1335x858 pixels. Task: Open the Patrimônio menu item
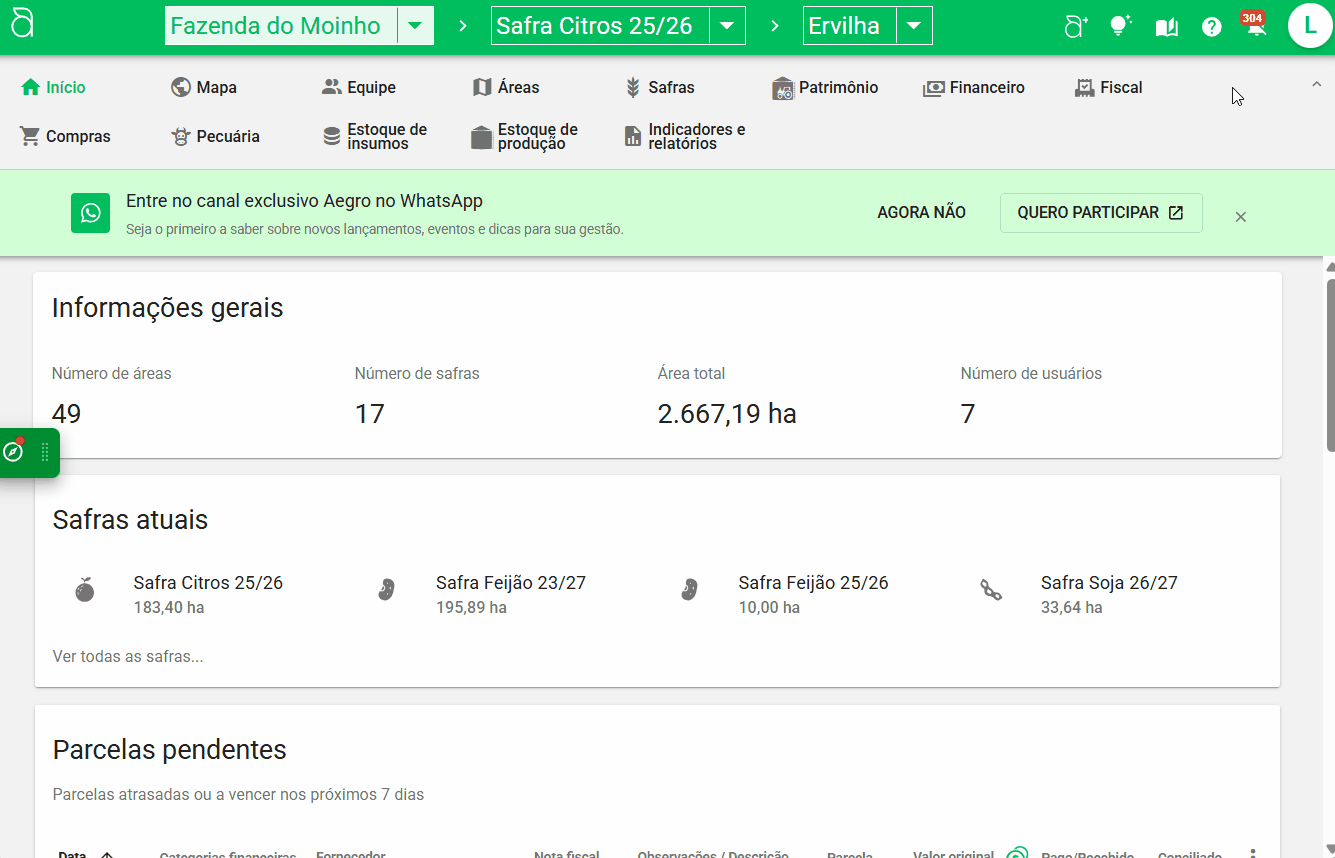[x=825, y=88]
